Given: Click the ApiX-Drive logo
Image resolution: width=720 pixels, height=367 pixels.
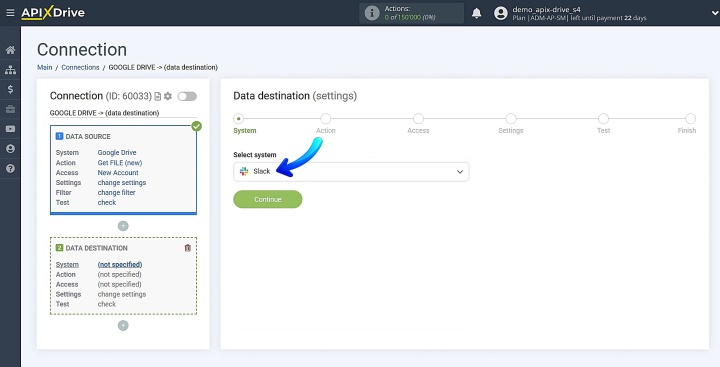Looking at the screenshot, I should tap(53, 13).
